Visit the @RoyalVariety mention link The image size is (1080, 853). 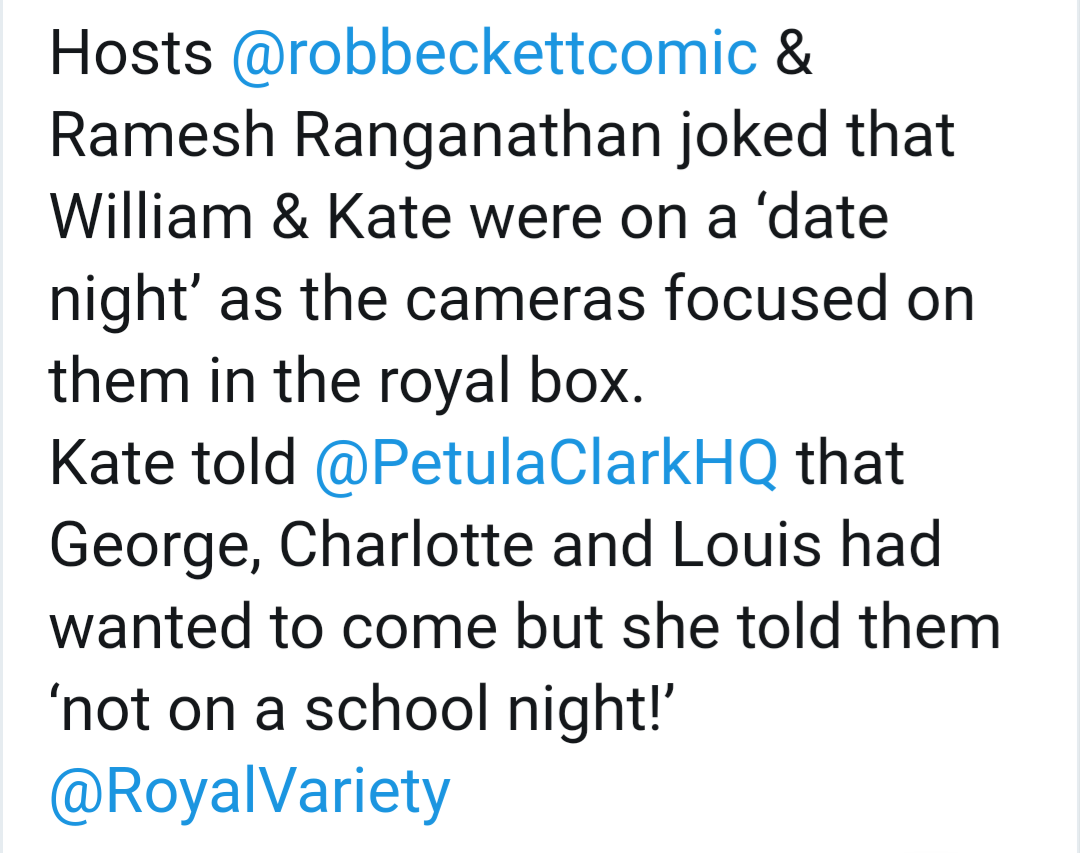[x=250, y=790]
